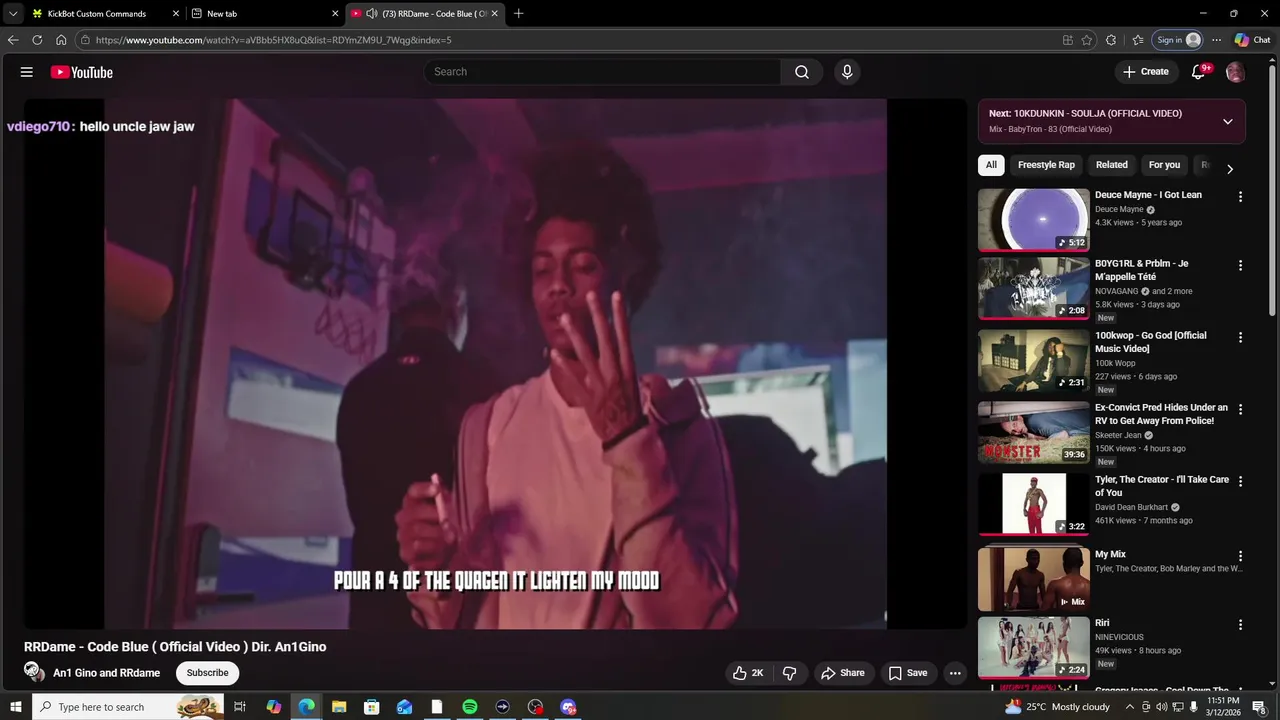Focus the YouTube search field

pyautogui.click(x=602, y=72)
